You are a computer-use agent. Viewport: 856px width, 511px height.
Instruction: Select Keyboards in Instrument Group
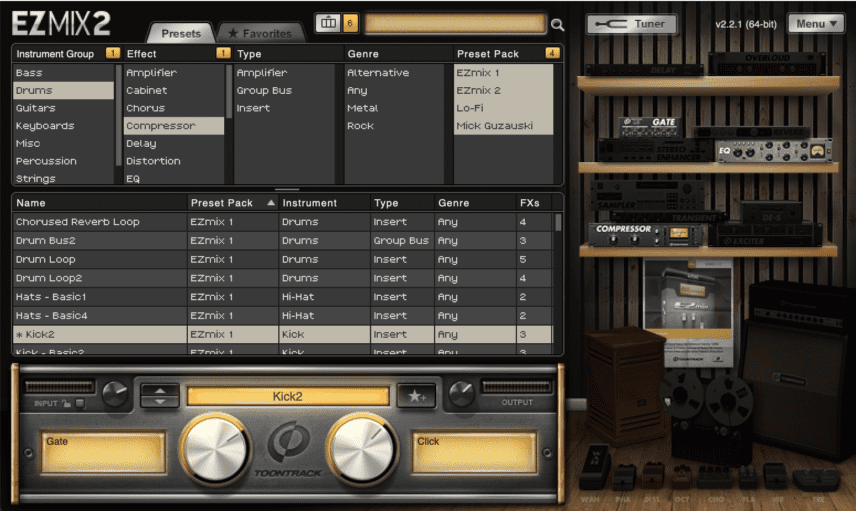63,126
